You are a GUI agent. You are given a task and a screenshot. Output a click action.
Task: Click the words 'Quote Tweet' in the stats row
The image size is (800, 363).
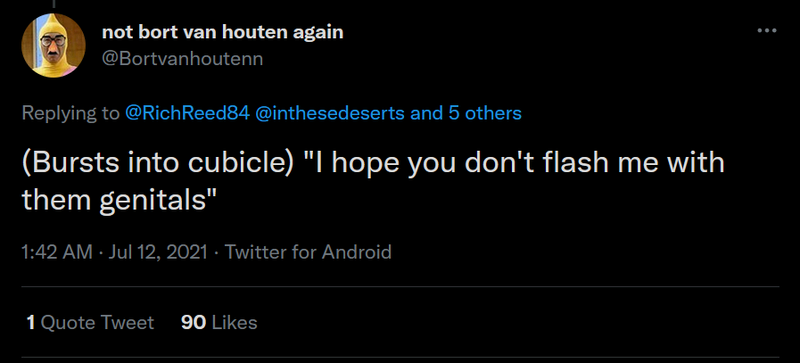[97, 323]
